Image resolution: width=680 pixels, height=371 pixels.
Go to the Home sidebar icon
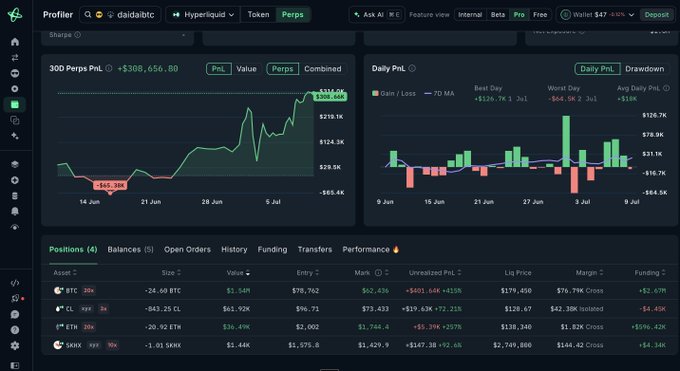click(15, 42)
